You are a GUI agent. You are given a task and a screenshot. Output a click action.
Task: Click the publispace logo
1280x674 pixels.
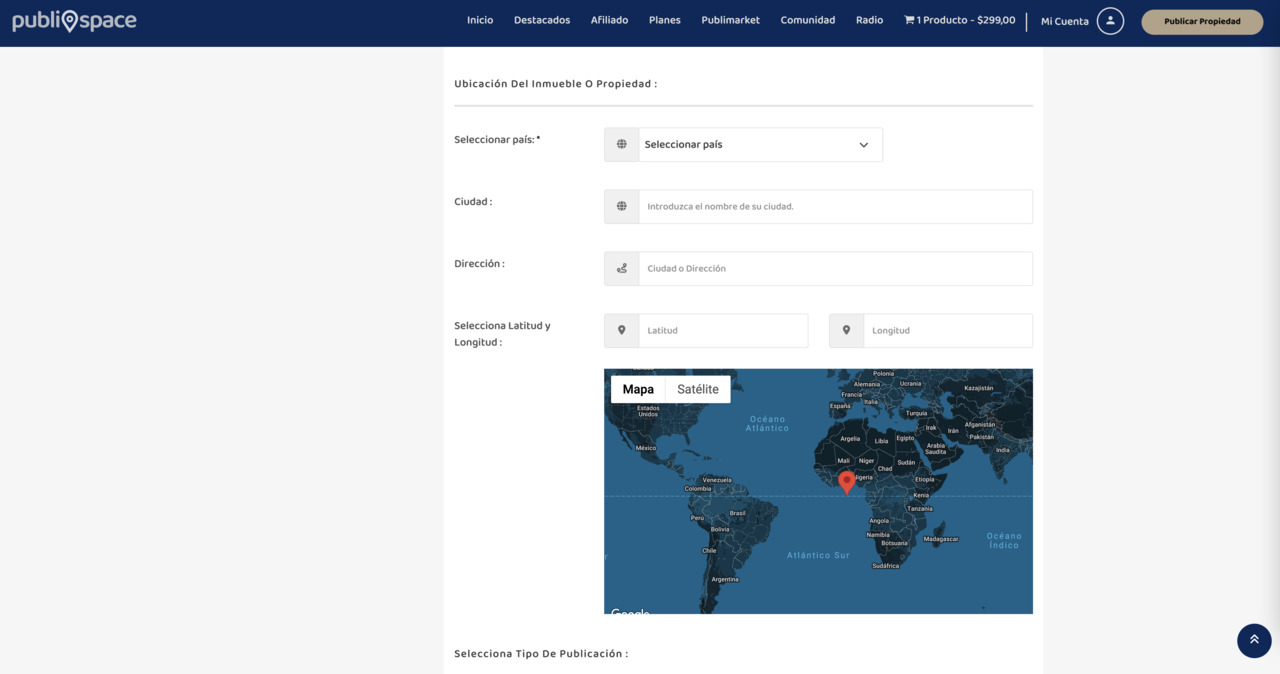[74, 20]
